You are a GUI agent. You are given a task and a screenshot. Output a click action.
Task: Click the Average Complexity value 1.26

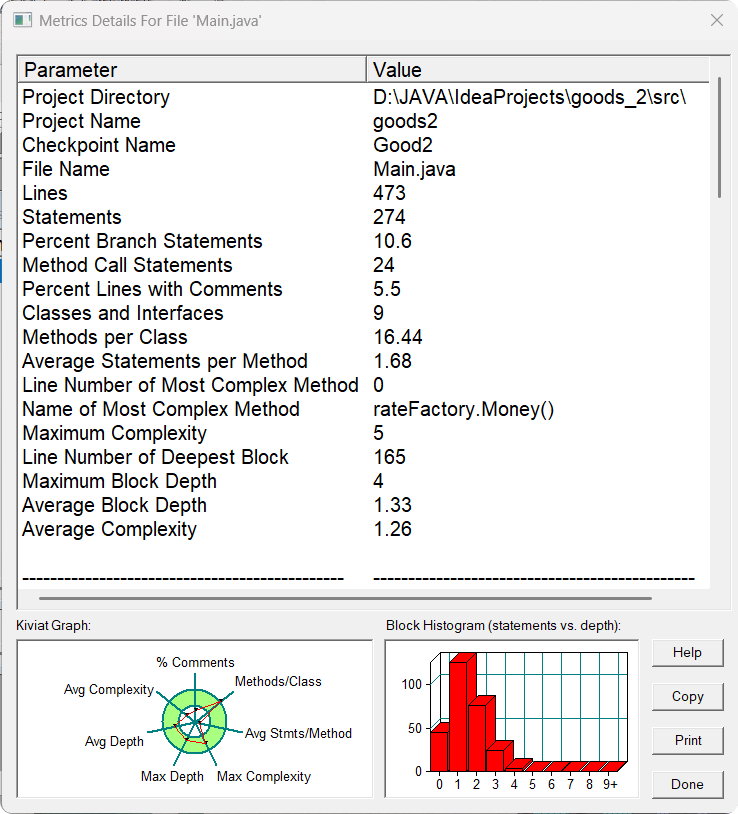pyautogui.click(x=392, y=529)
